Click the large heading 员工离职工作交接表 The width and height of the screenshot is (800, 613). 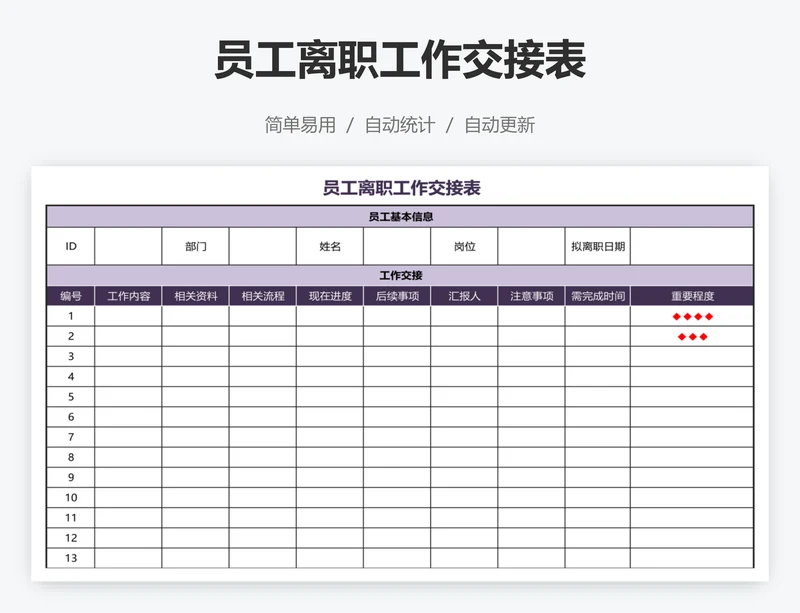399,61
